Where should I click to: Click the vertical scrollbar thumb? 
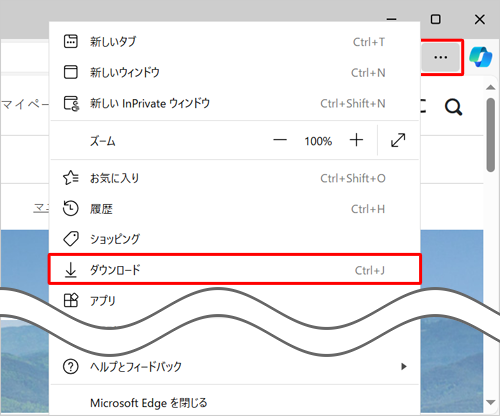point(490,135)
